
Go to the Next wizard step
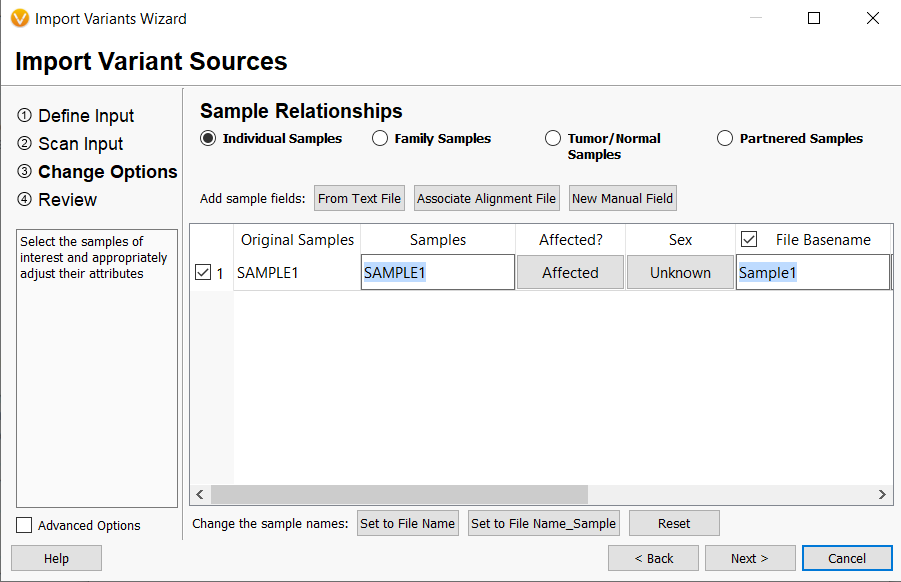point(750,558)
